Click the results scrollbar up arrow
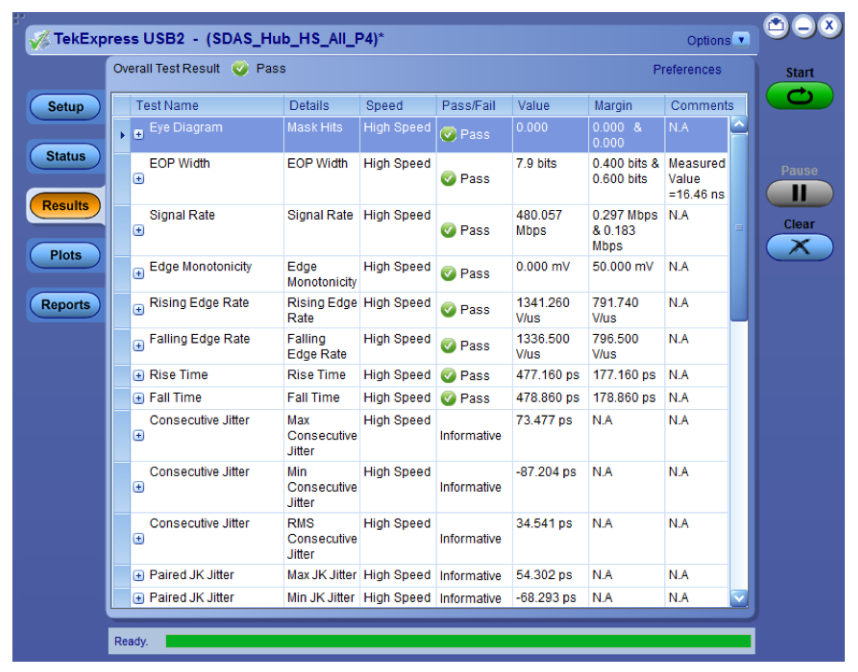Viewport: 858px width, 672px height. (739, 124)
